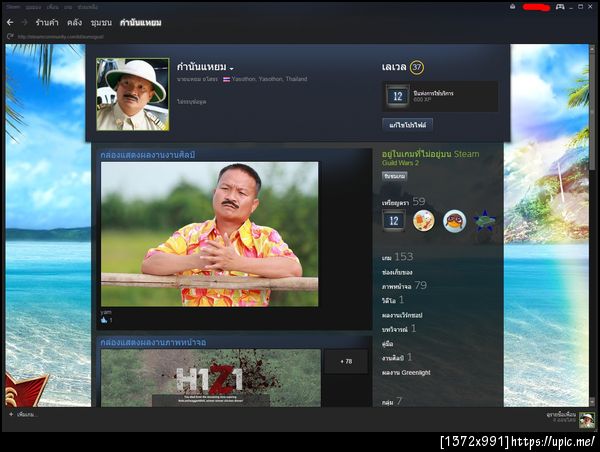The image size is (600, 452).
Task: Switch to Big Picture mode controller icon
Action: tap(560, 7)
